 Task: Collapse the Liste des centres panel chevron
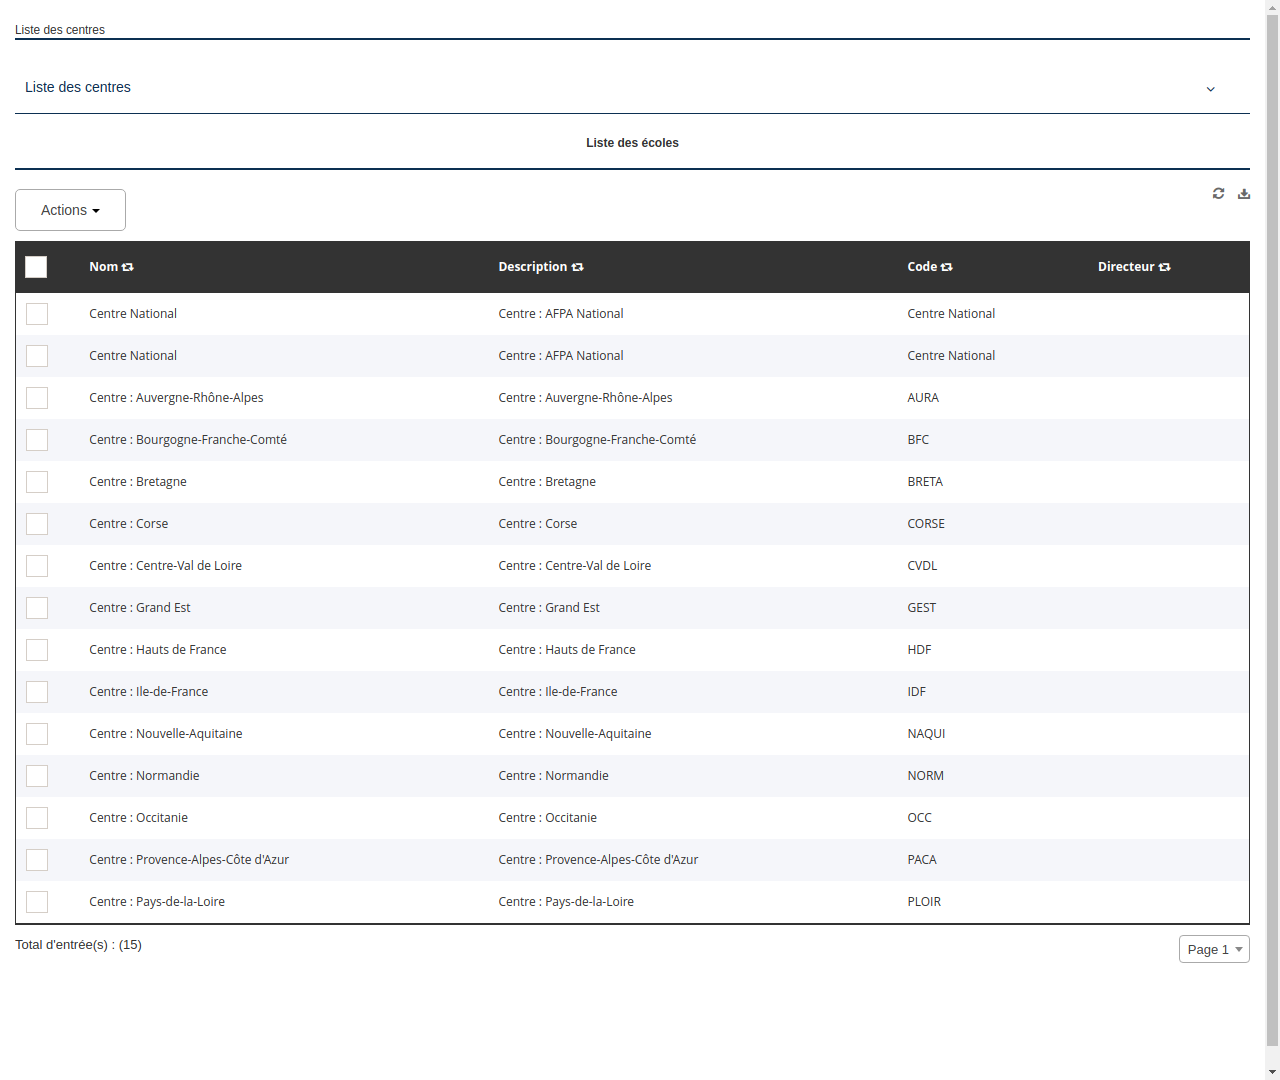click(1210, 89)
